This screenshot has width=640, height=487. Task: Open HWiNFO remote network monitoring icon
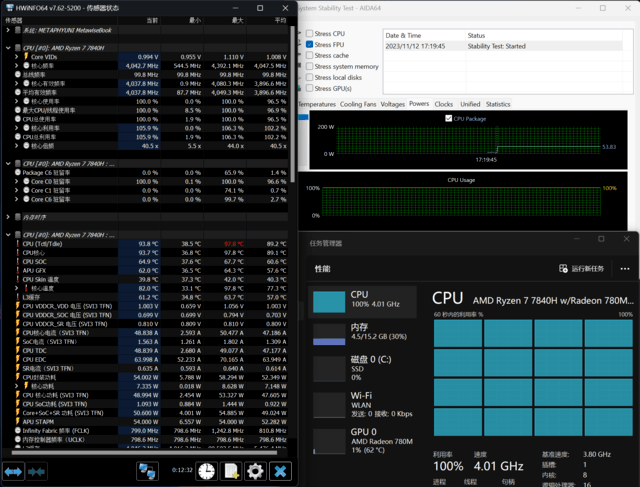pos(147,471)
